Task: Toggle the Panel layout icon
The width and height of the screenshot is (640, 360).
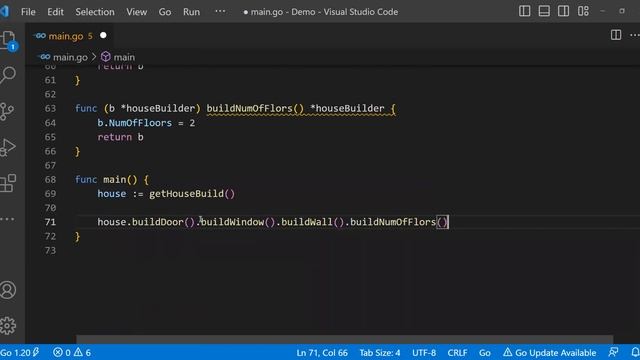Action: coord(544,11)
